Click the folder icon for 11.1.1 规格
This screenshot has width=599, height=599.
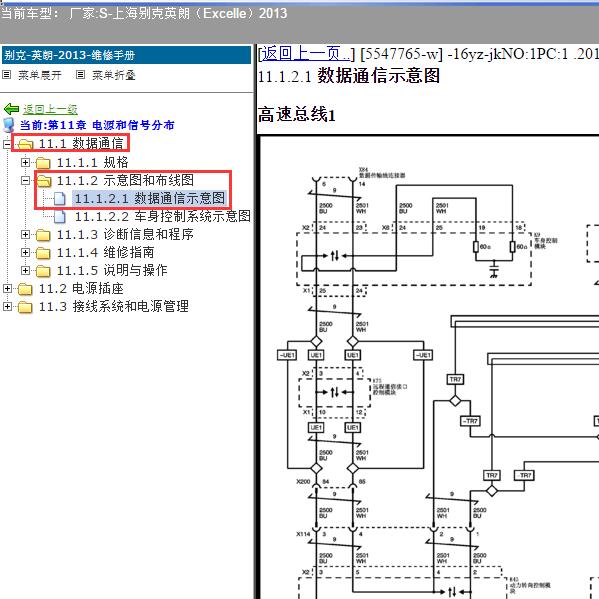click(x=43, y=163)
